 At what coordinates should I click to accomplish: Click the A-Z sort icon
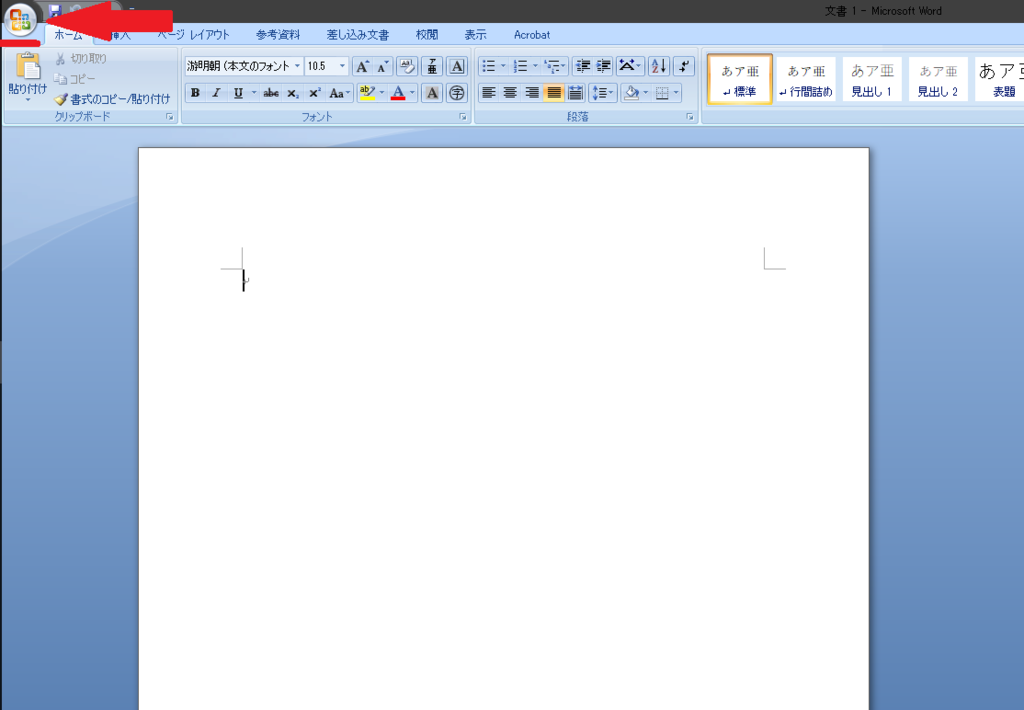(x=659, y=66)
